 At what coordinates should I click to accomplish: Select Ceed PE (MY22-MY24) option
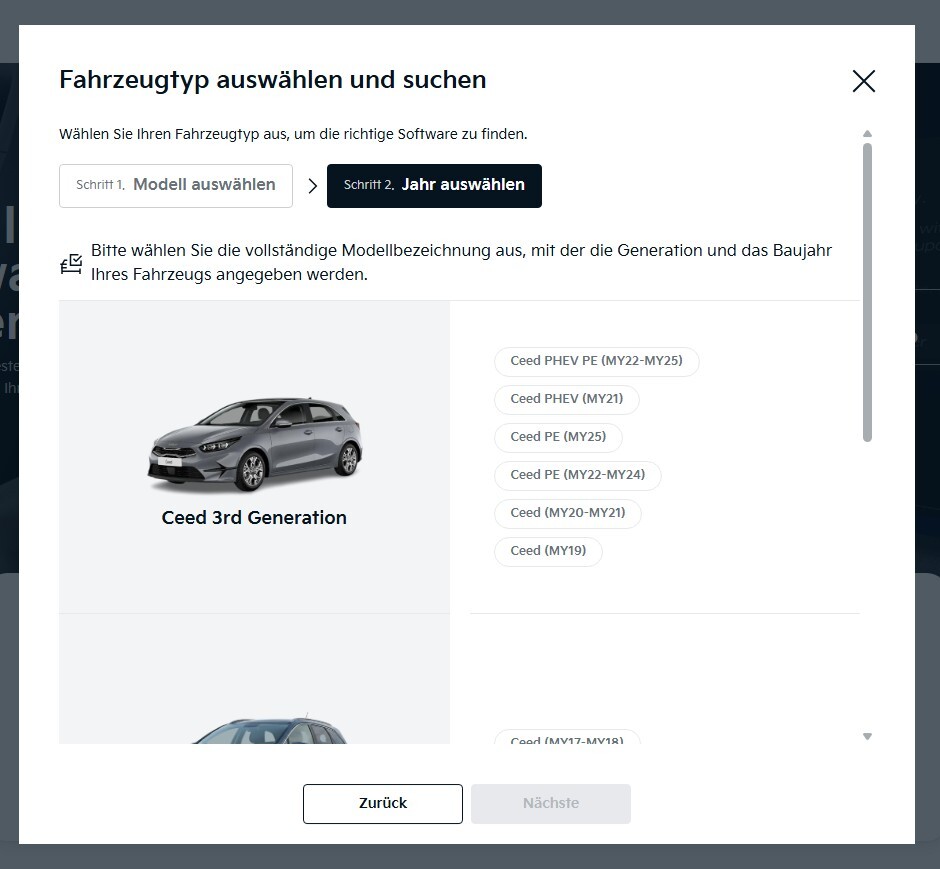pos(578,475)
